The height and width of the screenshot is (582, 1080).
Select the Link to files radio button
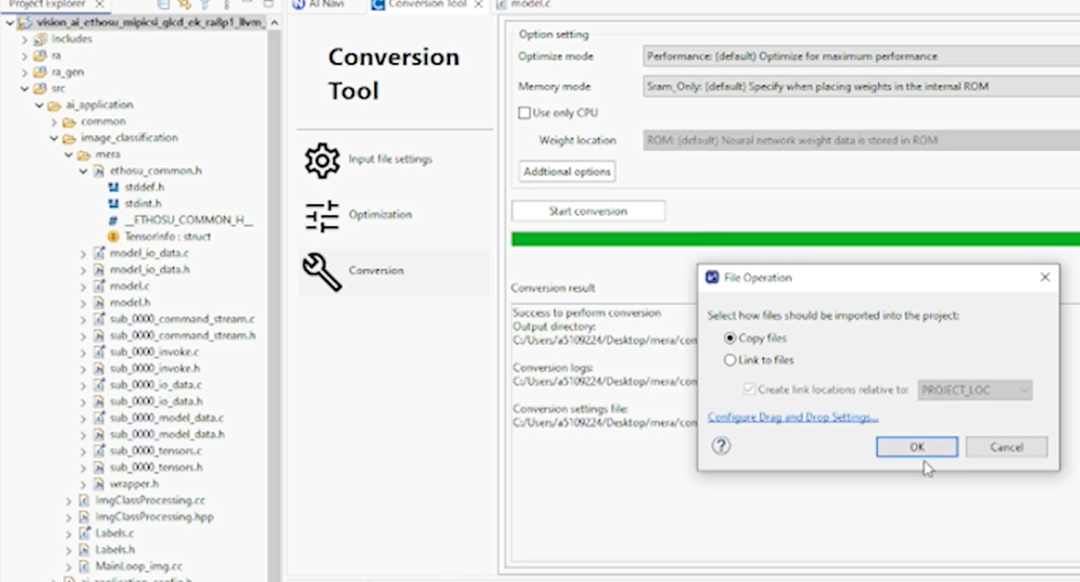point(730,360)
